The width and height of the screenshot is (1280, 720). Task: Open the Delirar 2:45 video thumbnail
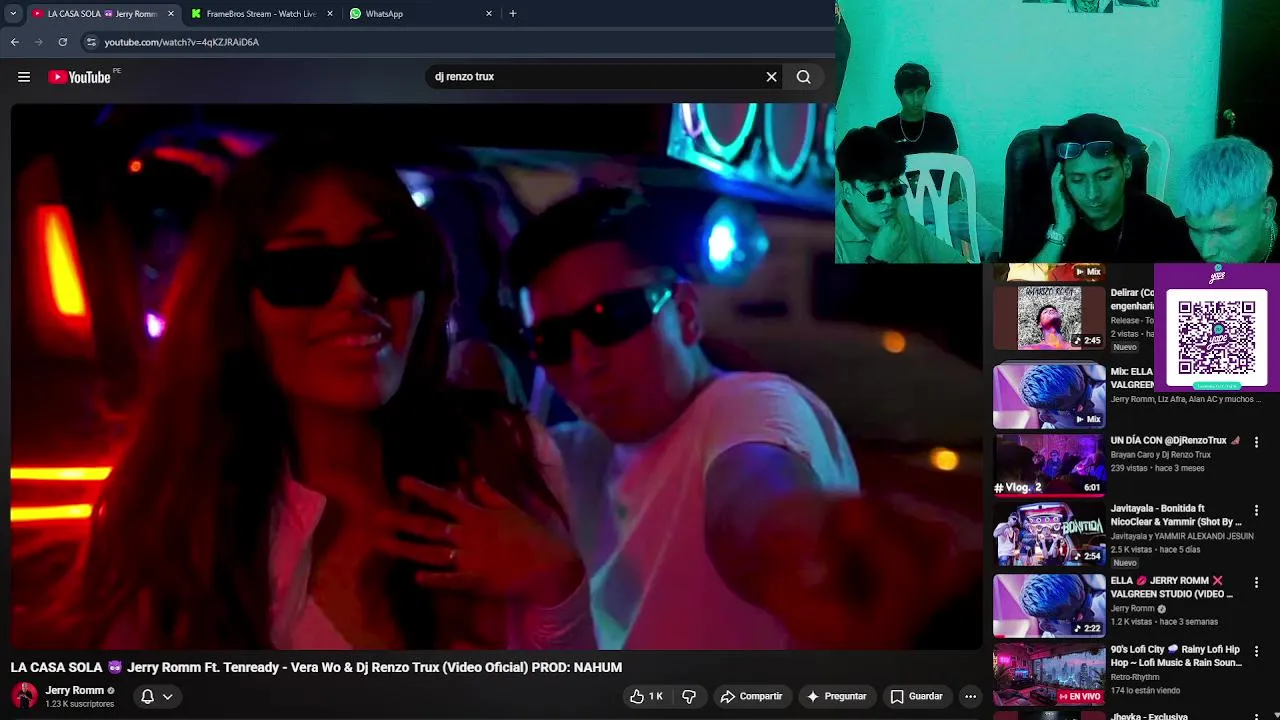(x=1049, y=319)
